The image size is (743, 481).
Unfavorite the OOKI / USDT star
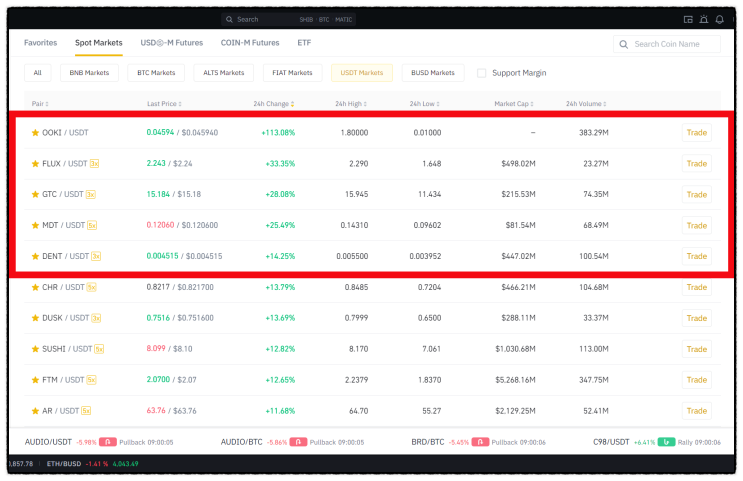[35, 133]
